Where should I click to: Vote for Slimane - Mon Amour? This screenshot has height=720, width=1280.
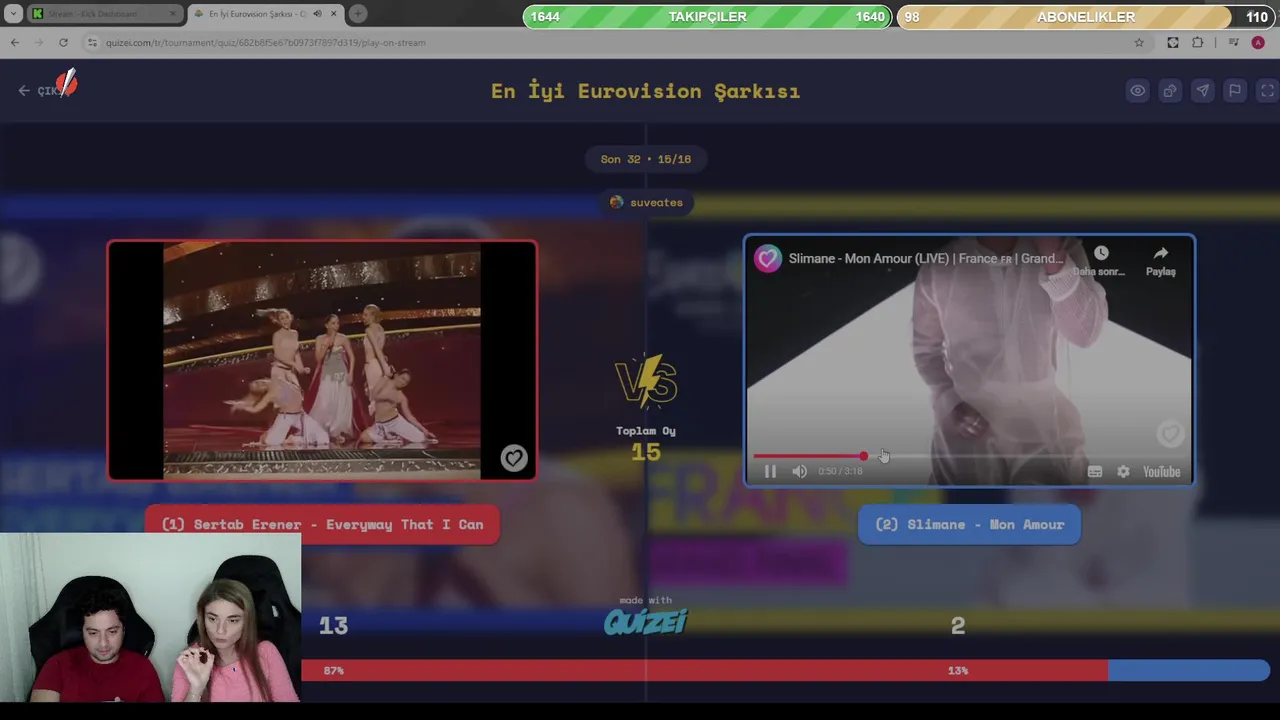[x=969, y=525]
